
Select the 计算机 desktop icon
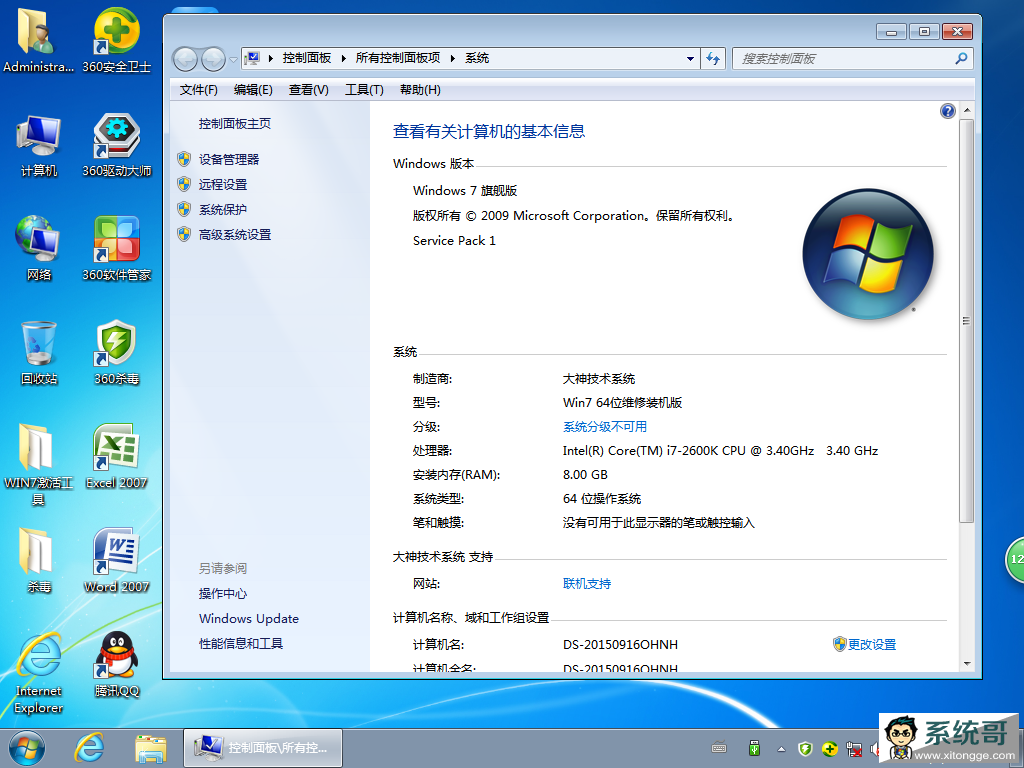39,145
